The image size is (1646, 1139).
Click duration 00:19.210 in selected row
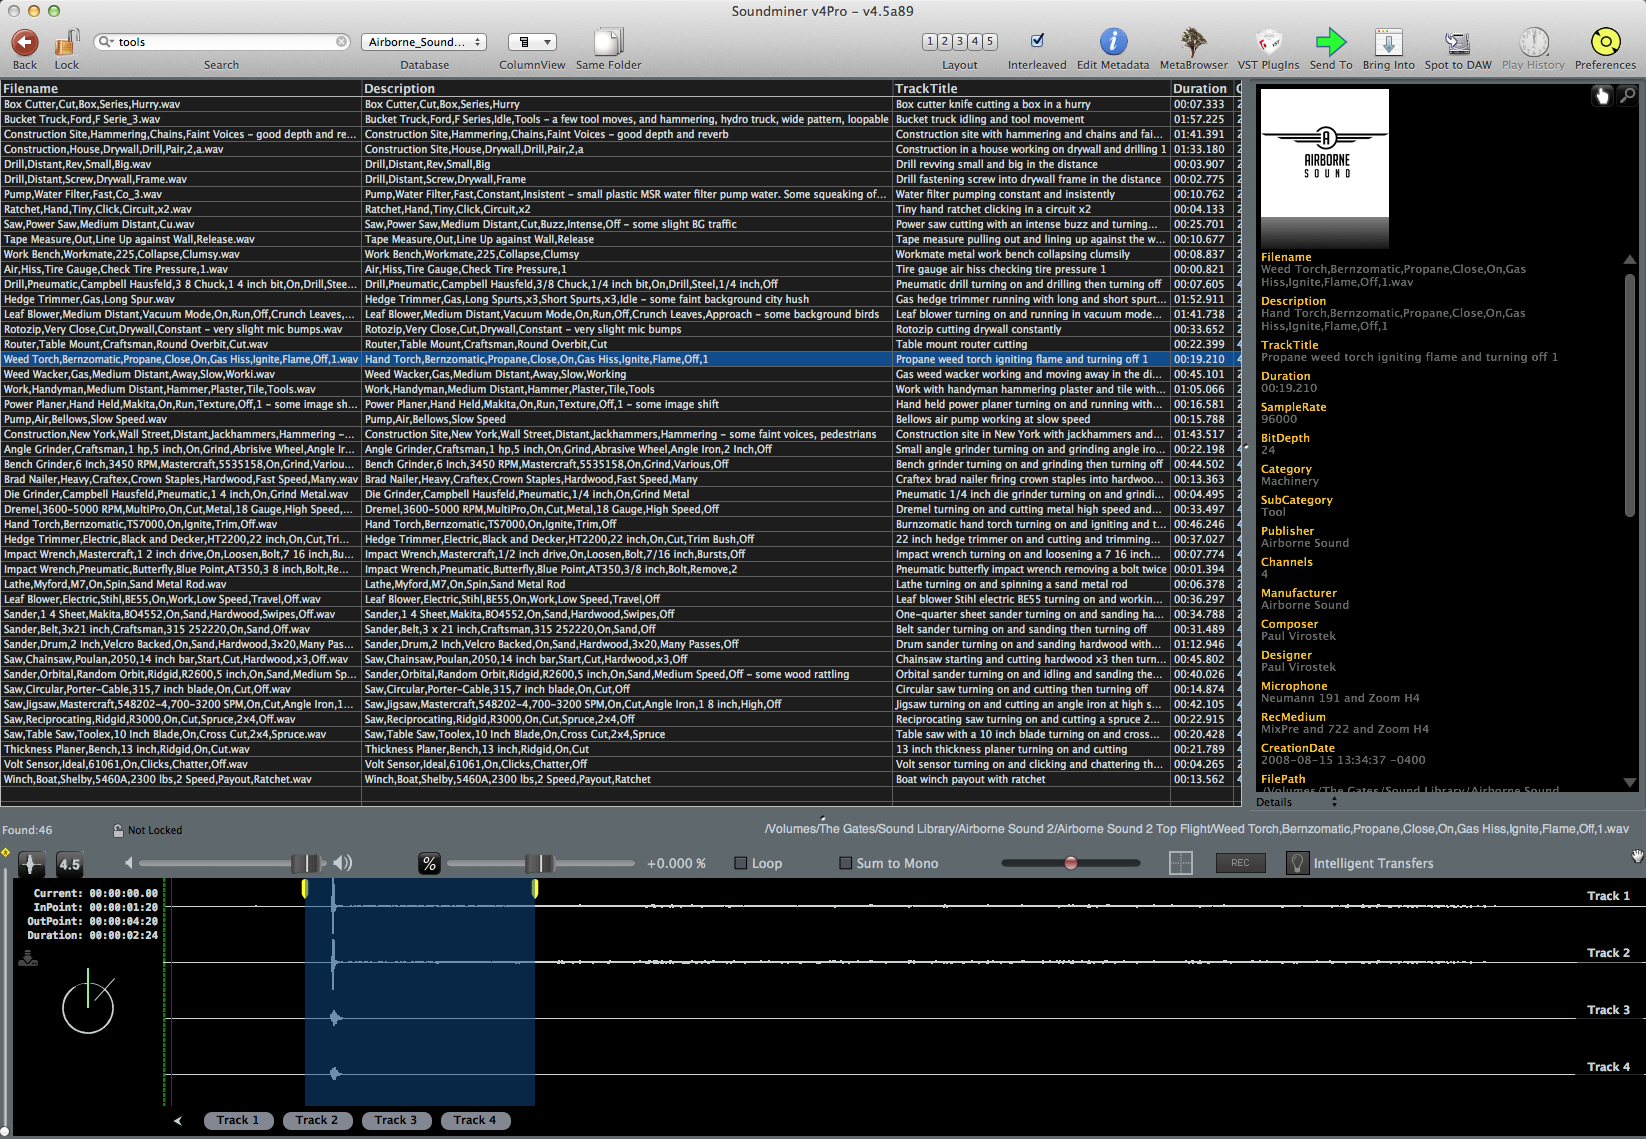coord(1199,359)
